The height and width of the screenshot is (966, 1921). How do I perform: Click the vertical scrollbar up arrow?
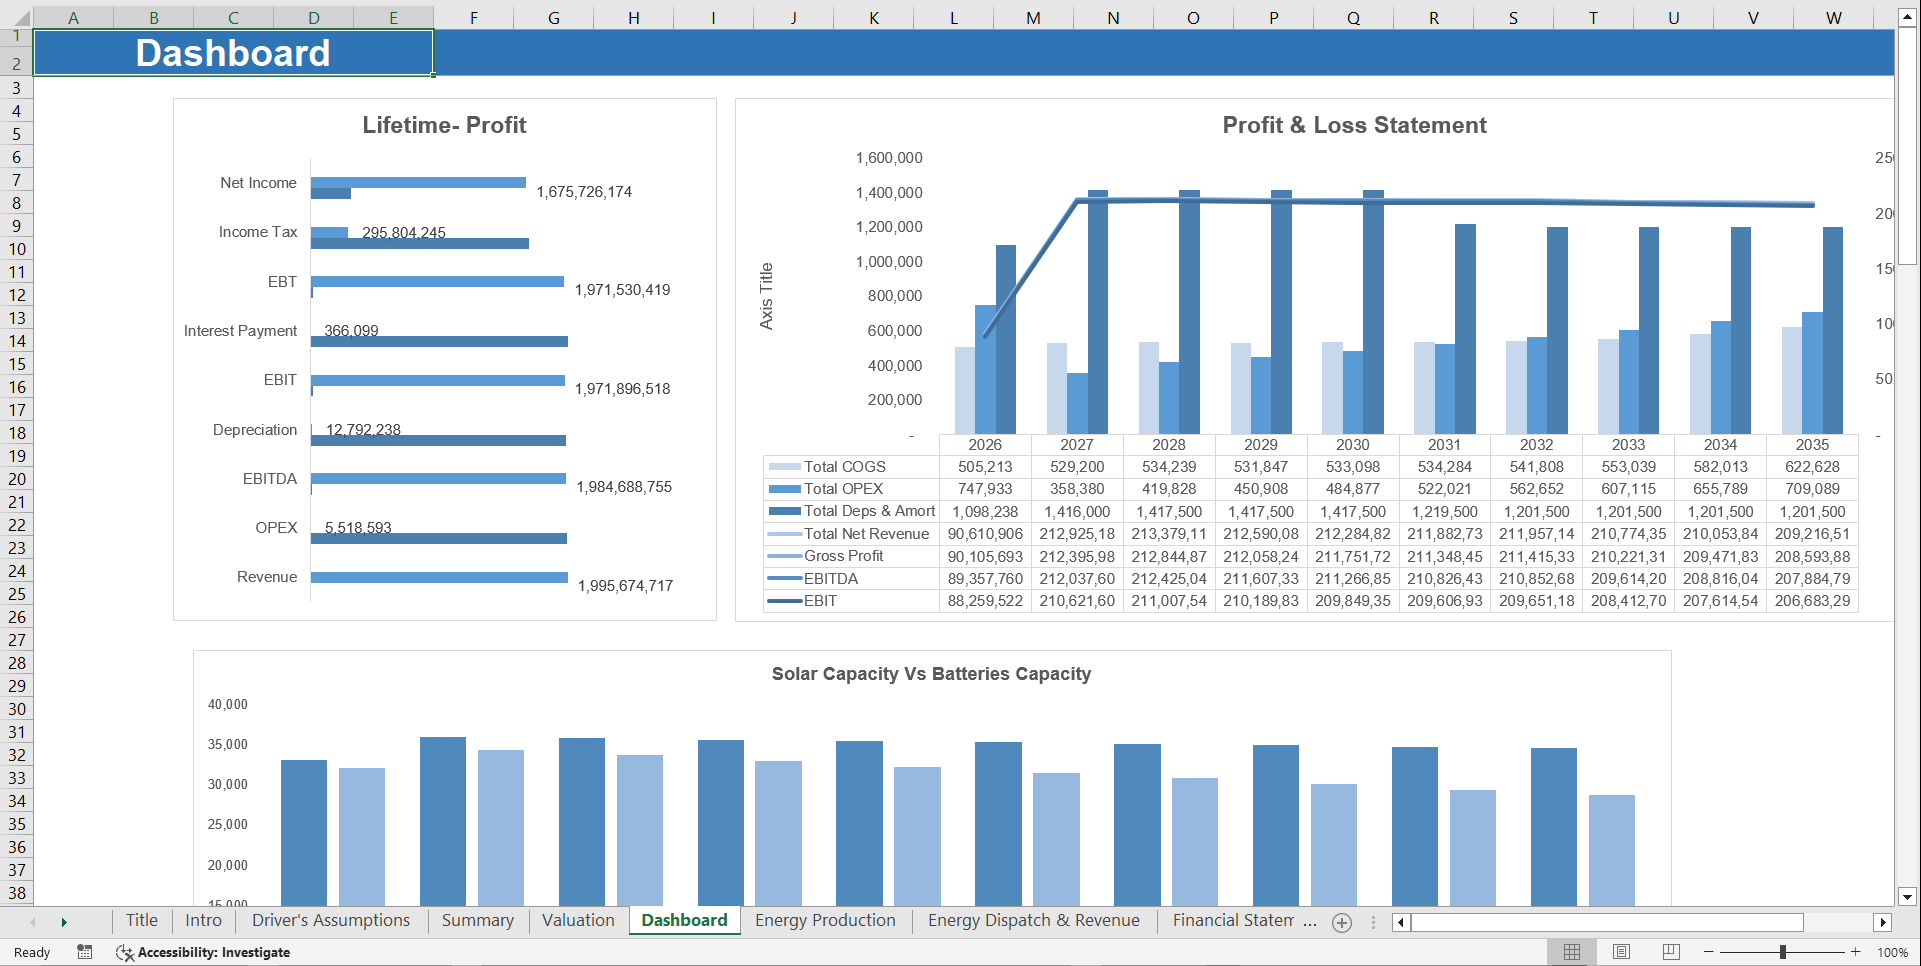coord(1908,15)
